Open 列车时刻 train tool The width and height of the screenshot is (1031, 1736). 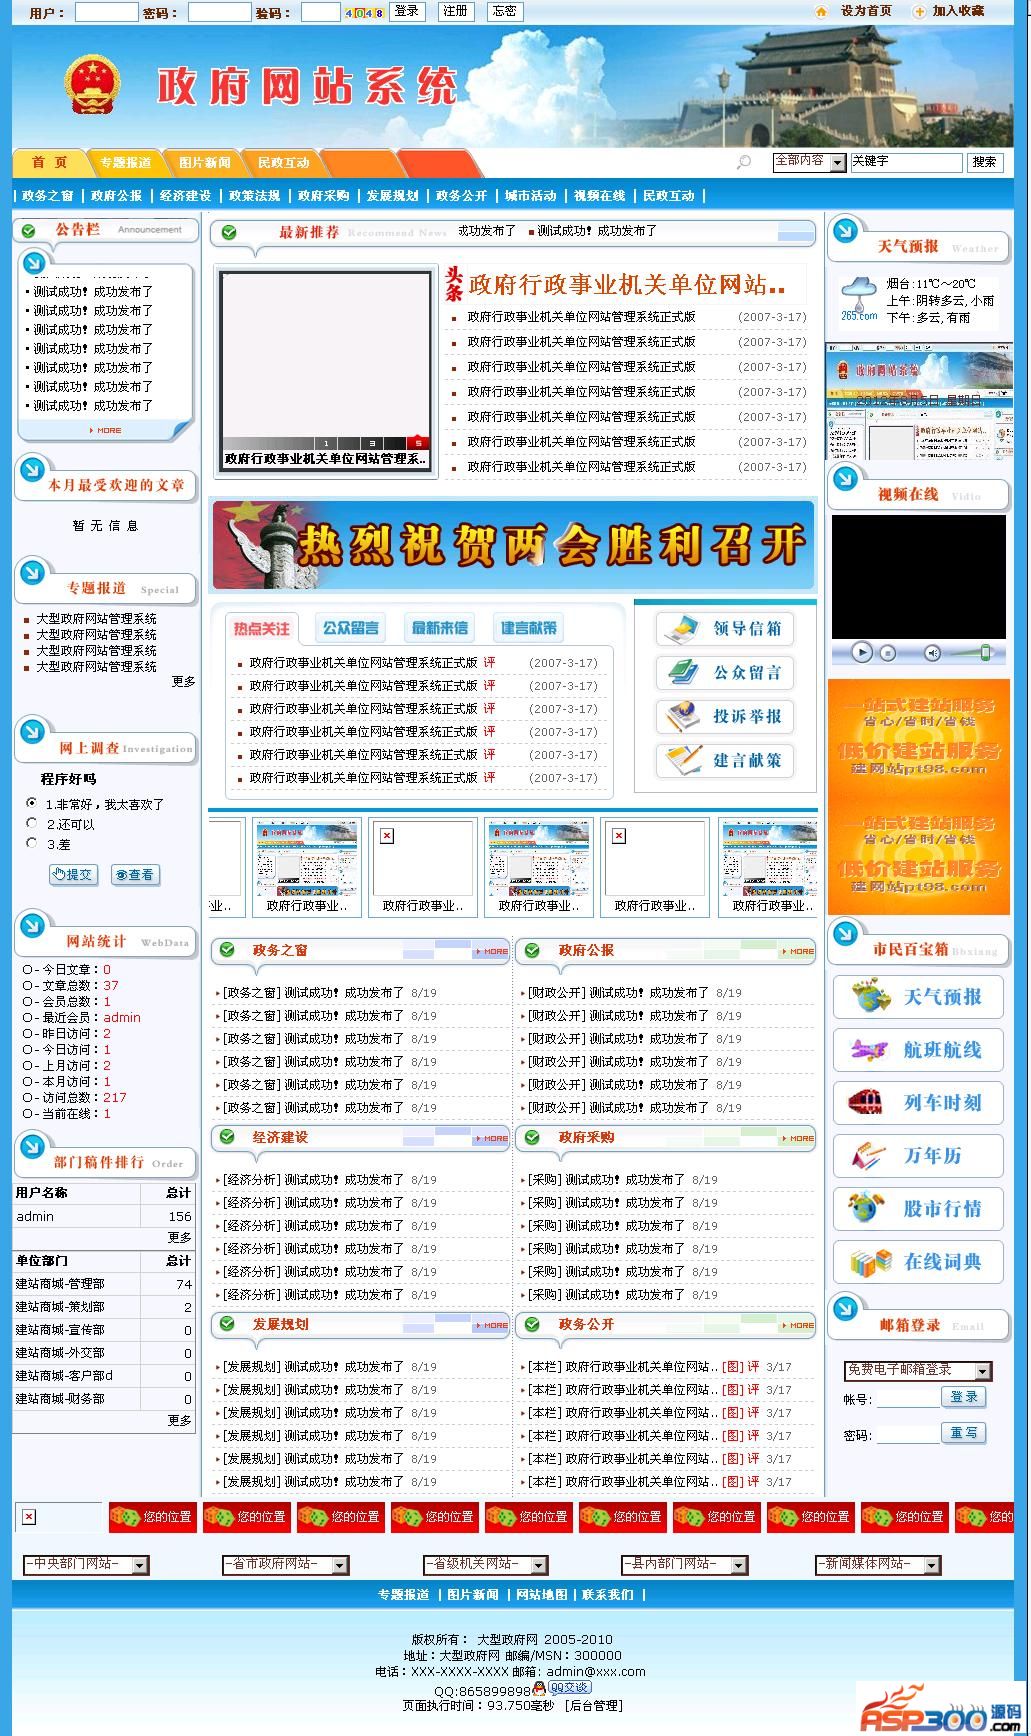[918, 1103]
